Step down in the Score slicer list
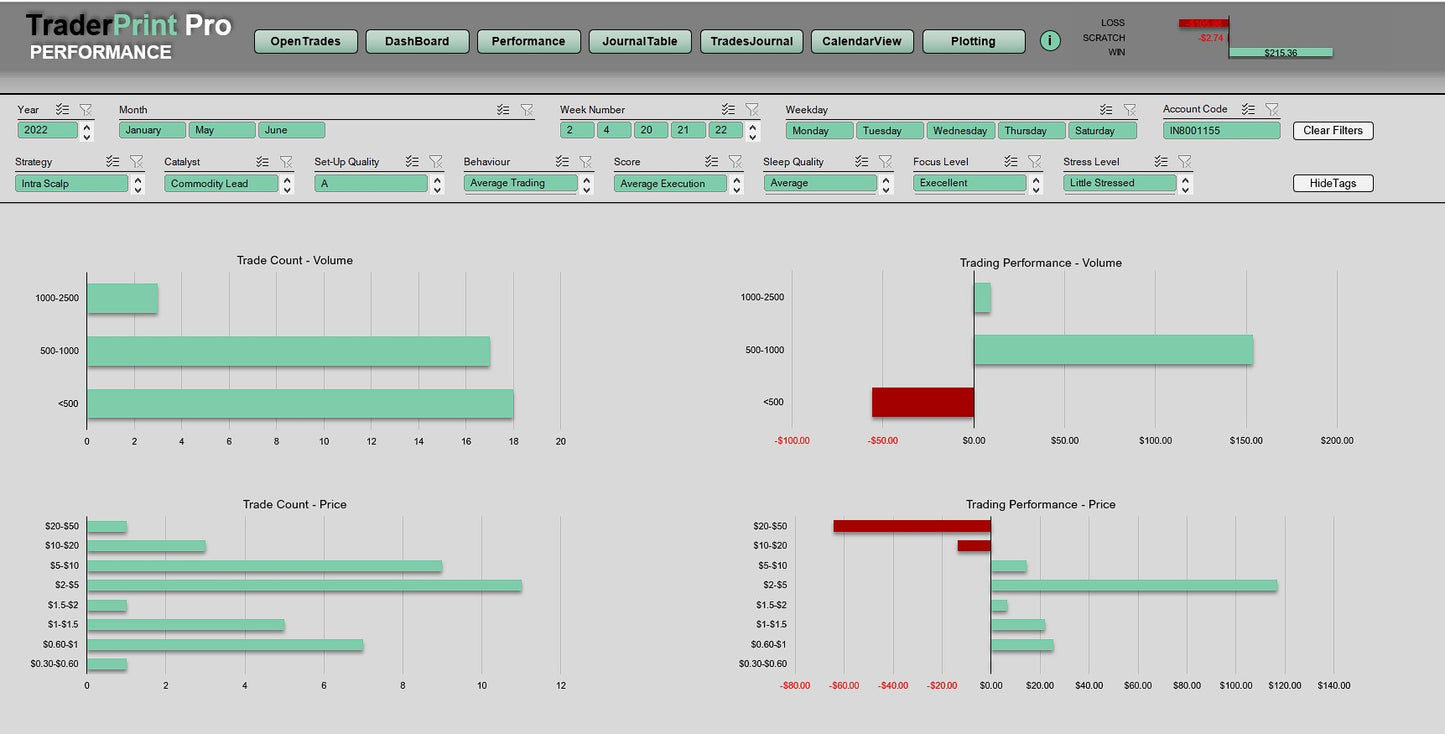Image resolution: width=1445 pixels, height=734 pixels. (x=736, y=189)
